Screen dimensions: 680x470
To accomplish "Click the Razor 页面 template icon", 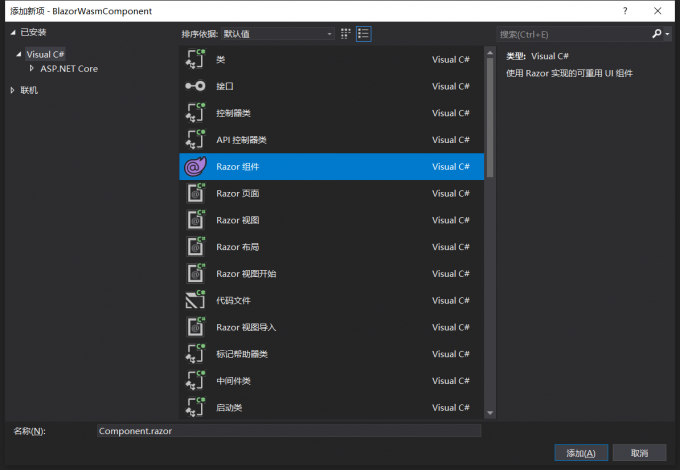I will coord(195,193).
